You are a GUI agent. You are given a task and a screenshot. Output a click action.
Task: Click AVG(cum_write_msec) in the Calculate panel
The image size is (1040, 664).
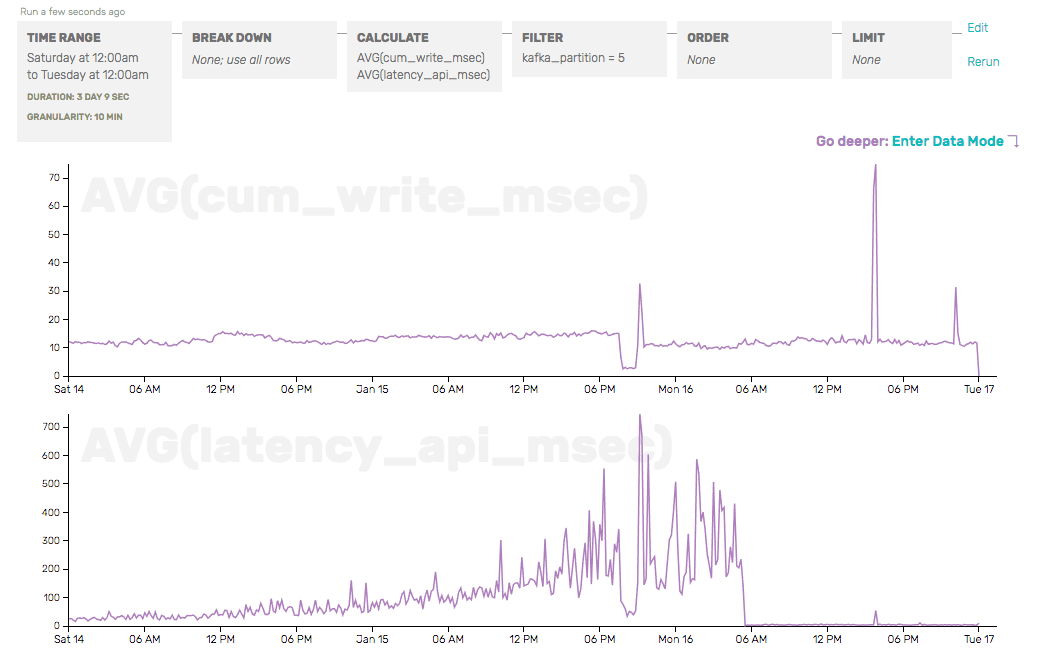[420, 58]
